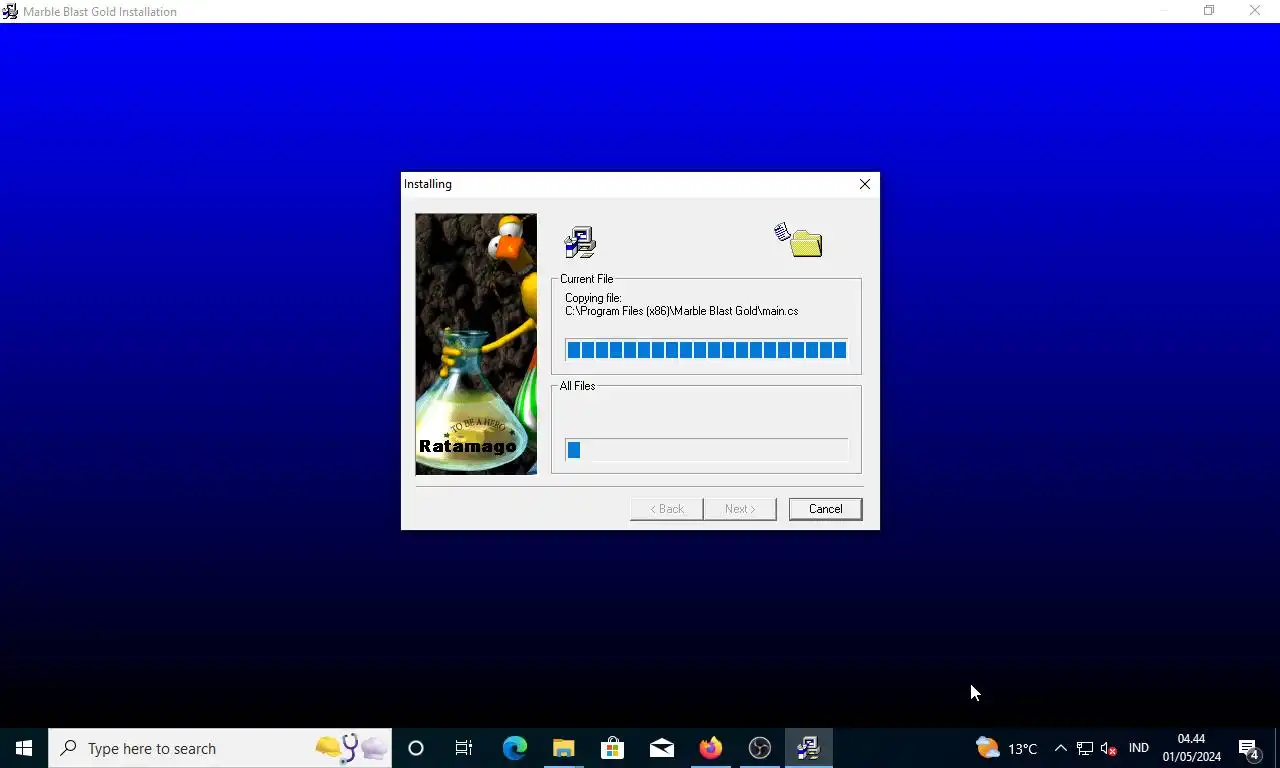Screen dimensions: 1280x768
Task: Click the main.cs file path text
Action: point(682,311)
